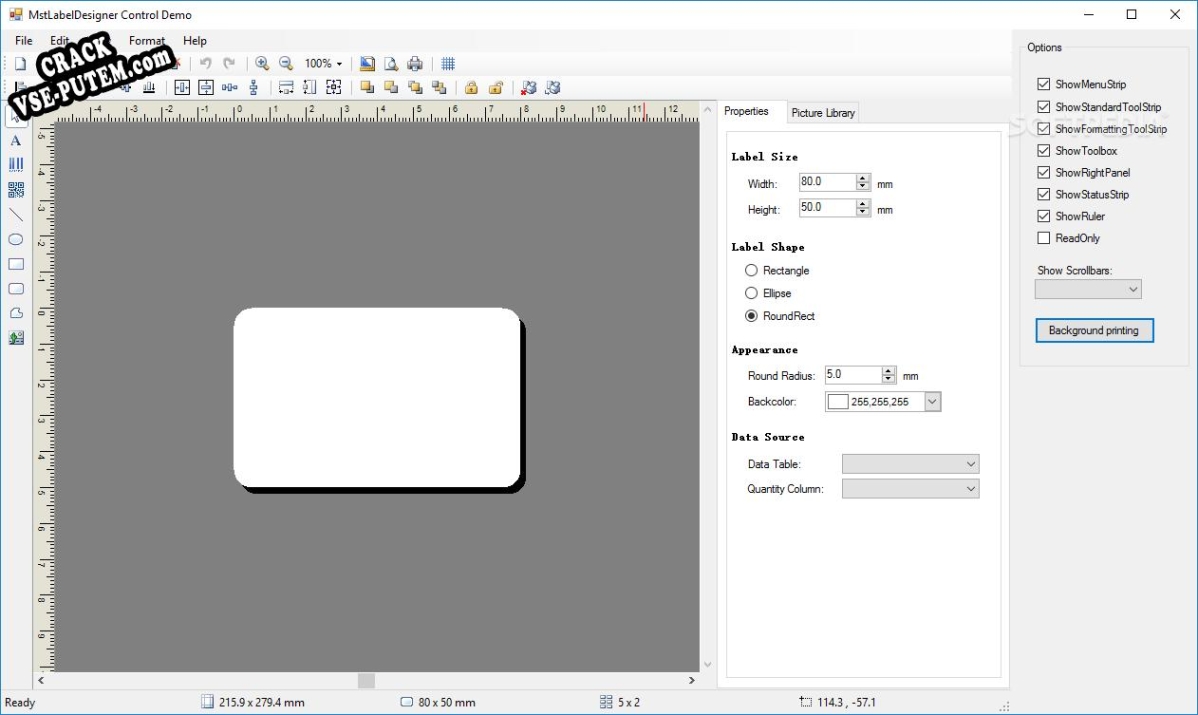
Task: Open the Print Preview icon
Action: (x=390, y=63)
